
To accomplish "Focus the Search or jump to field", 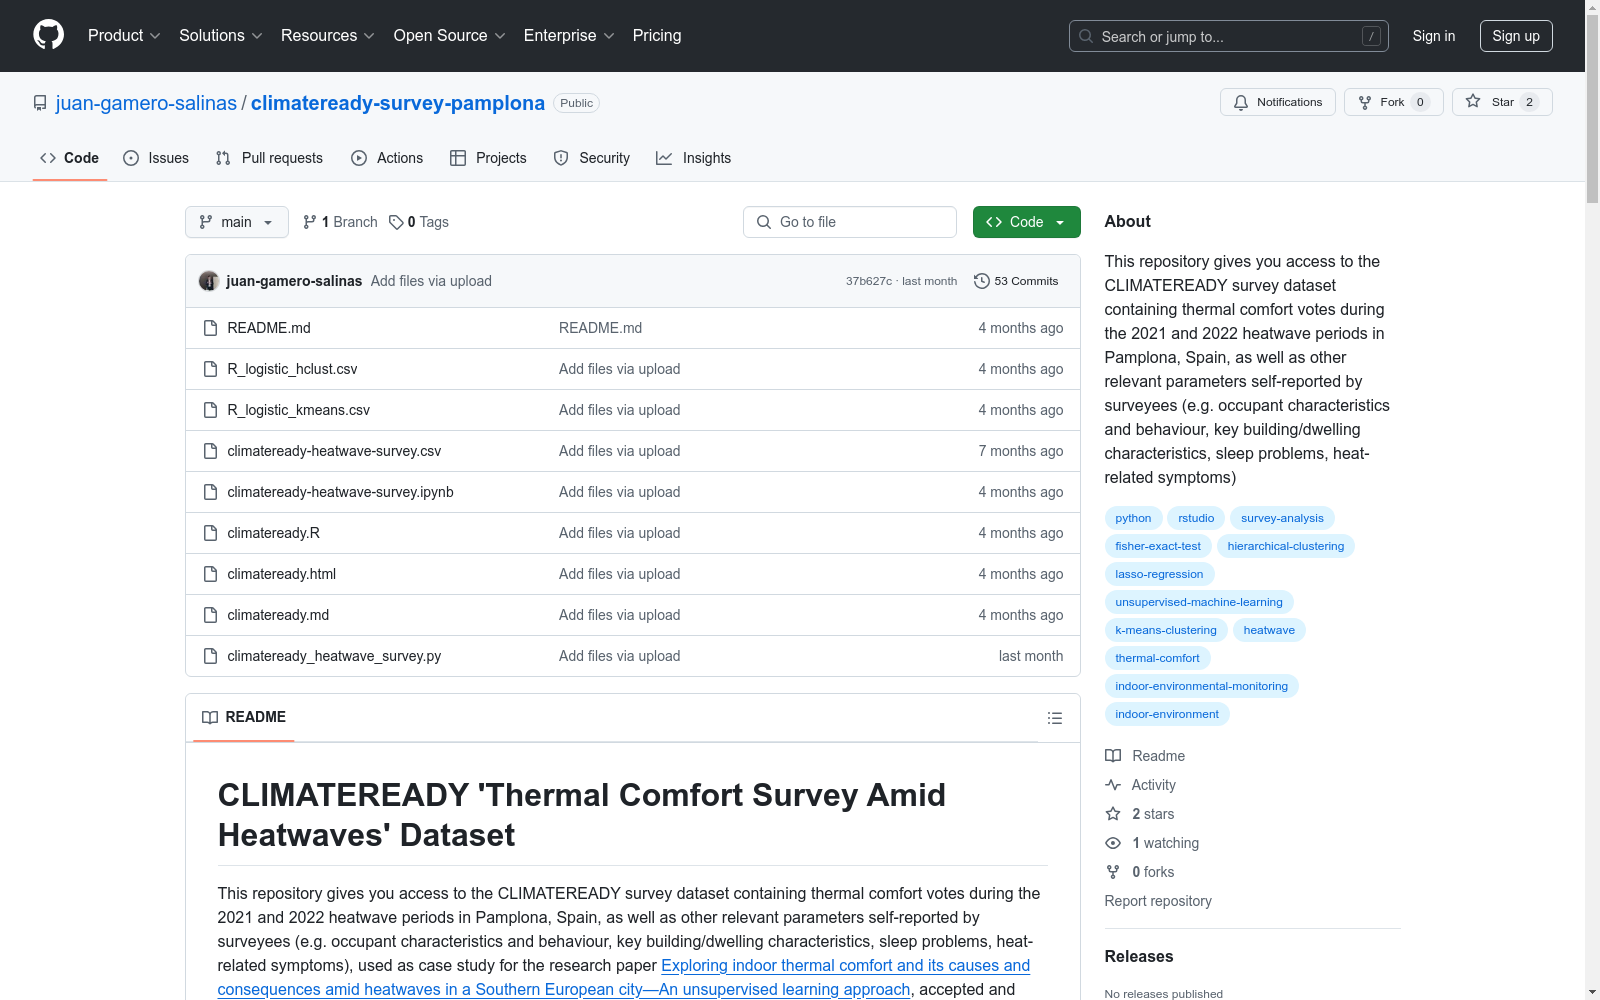I will pyautogui.click(x=1229, y=36).
